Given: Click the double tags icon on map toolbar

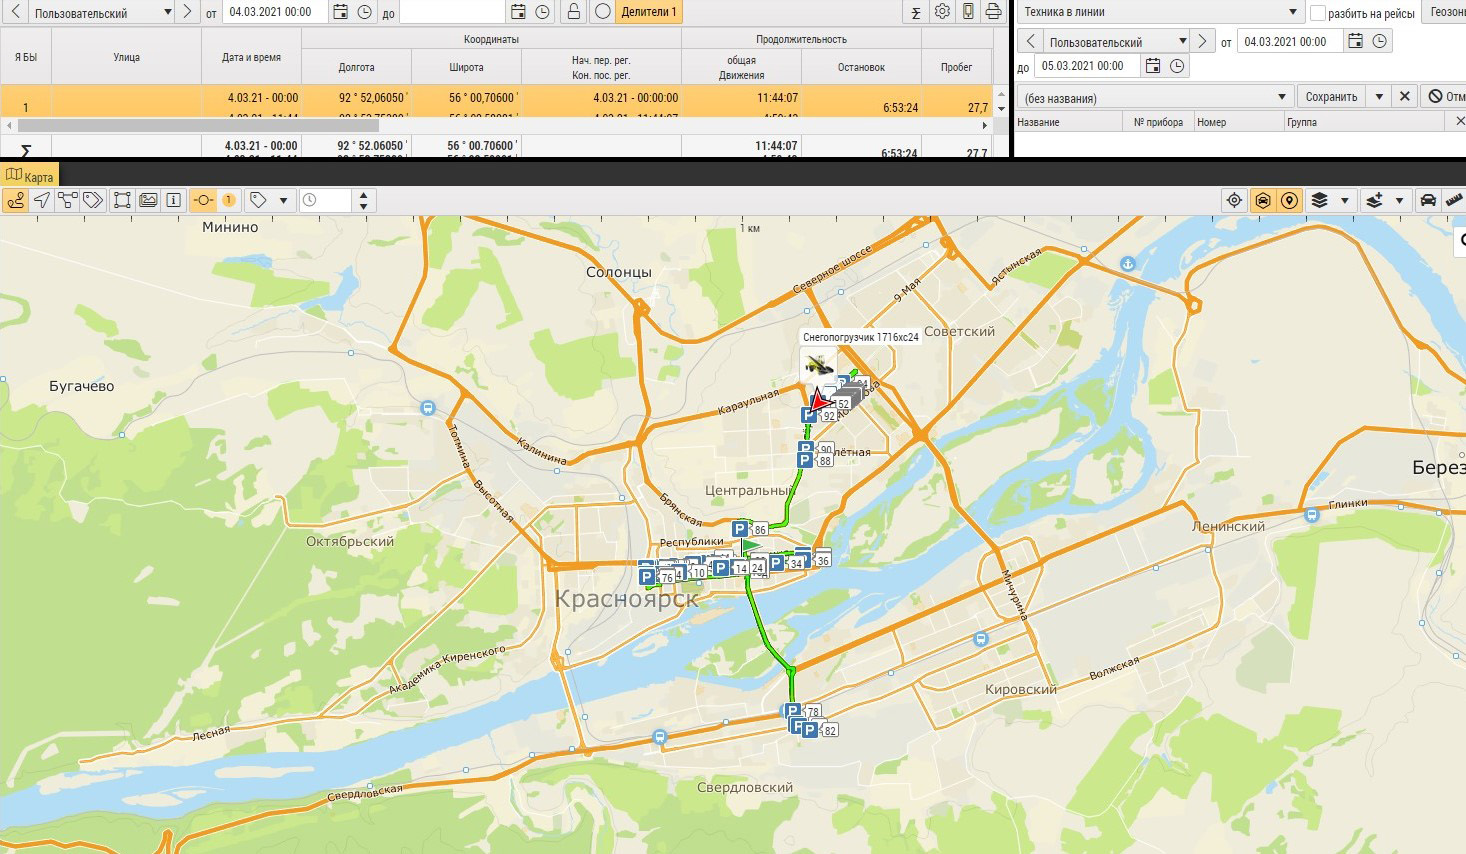Looking at the screenshot, I should 93,200.
